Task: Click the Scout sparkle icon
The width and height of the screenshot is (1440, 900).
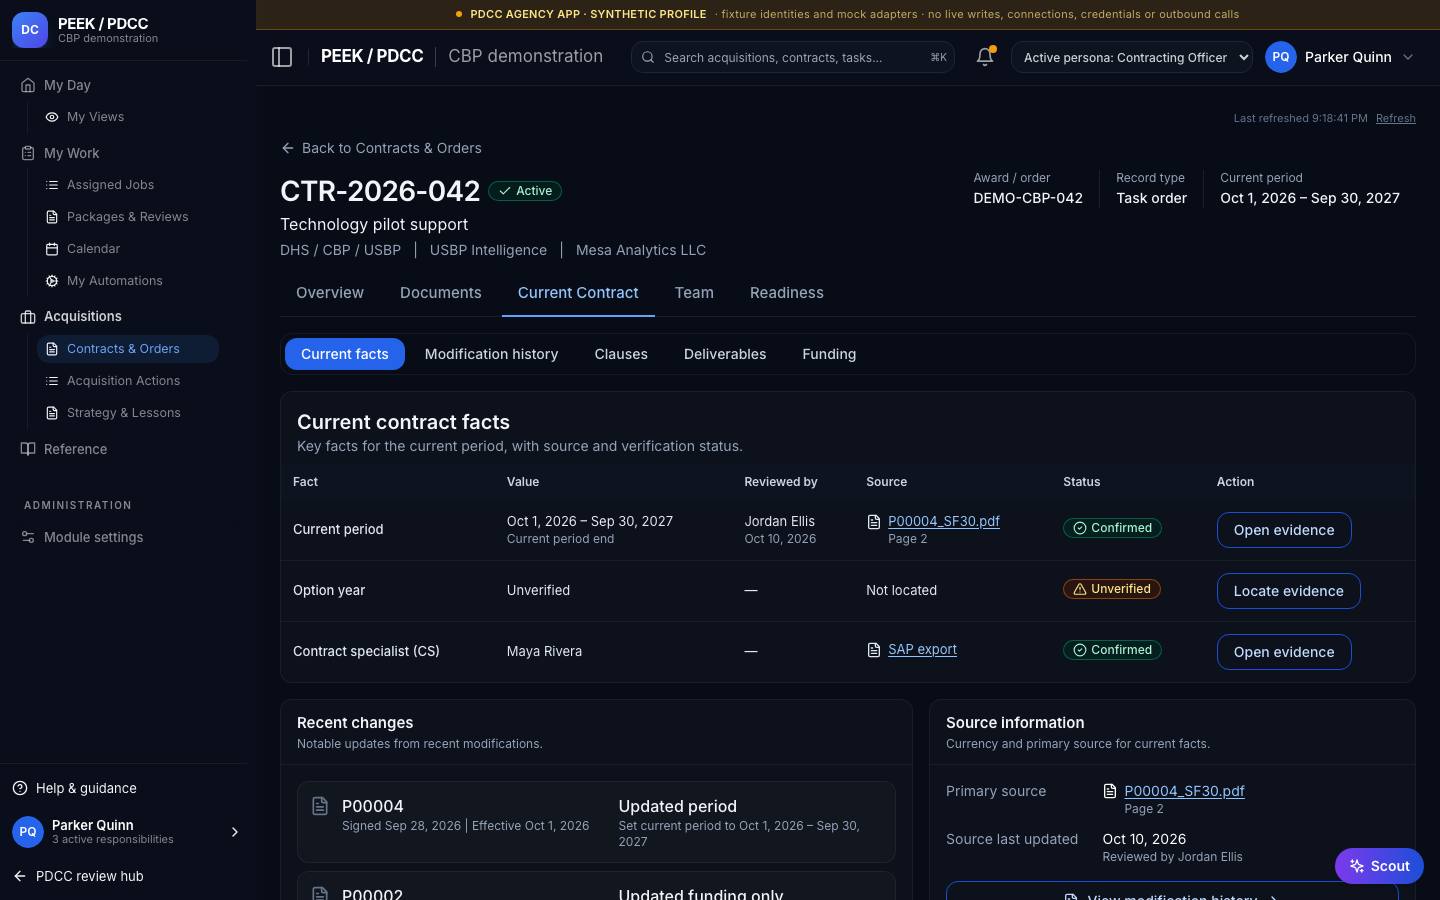Action: point(1357,866)
